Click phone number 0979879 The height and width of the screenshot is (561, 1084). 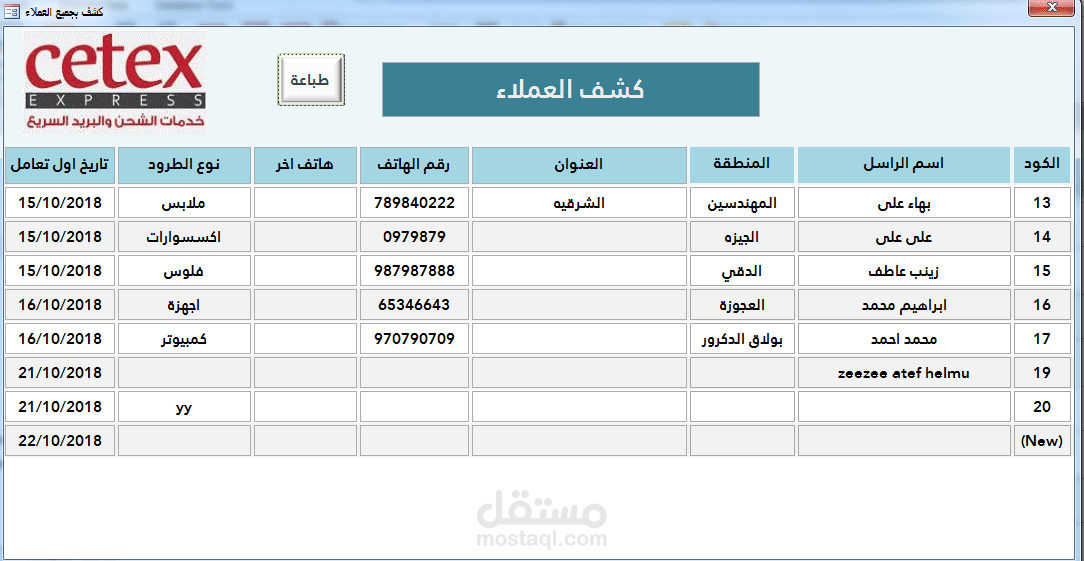tap(414, 237)
